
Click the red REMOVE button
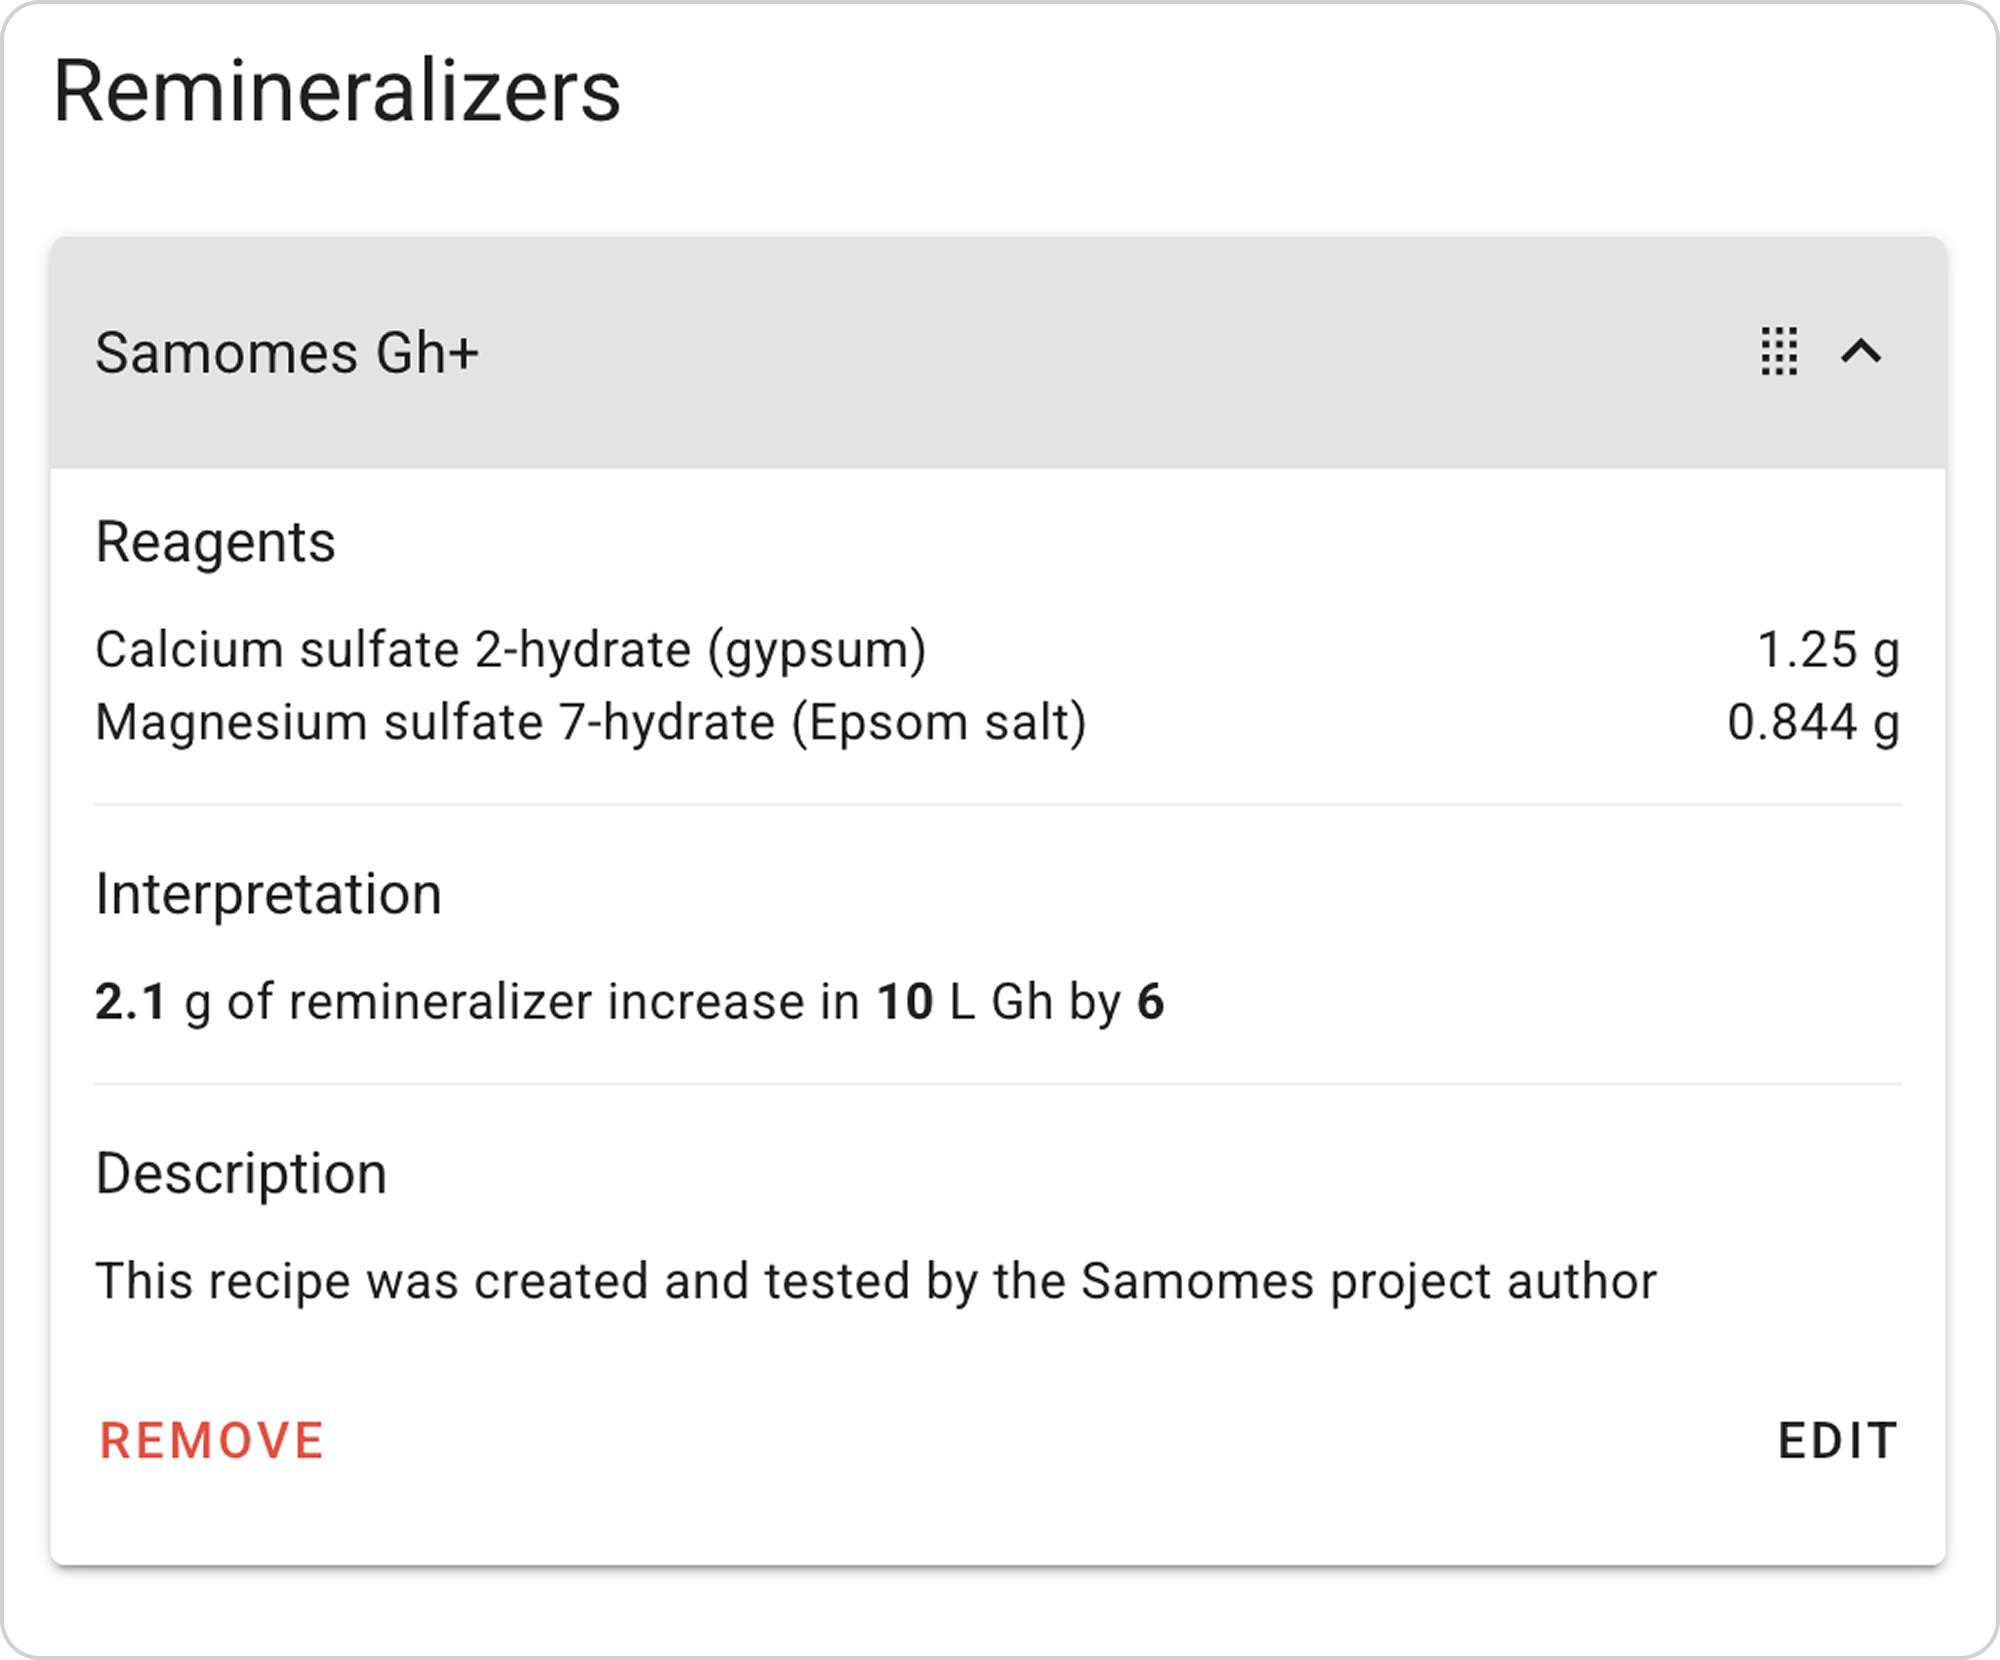tap(212, 1441)
